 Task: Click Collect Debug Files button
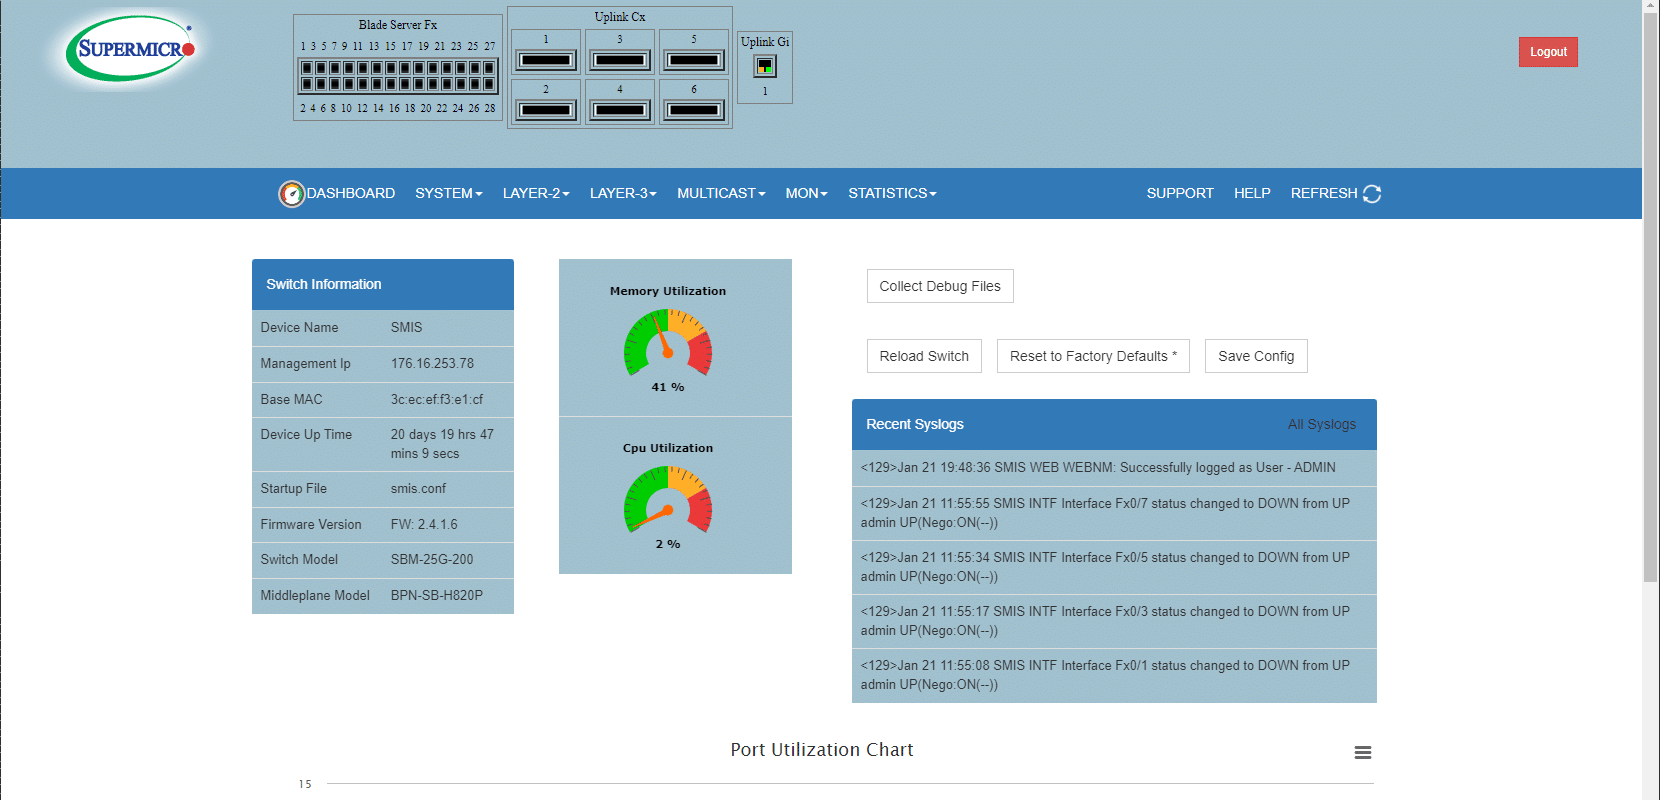(x=940, y=286)
